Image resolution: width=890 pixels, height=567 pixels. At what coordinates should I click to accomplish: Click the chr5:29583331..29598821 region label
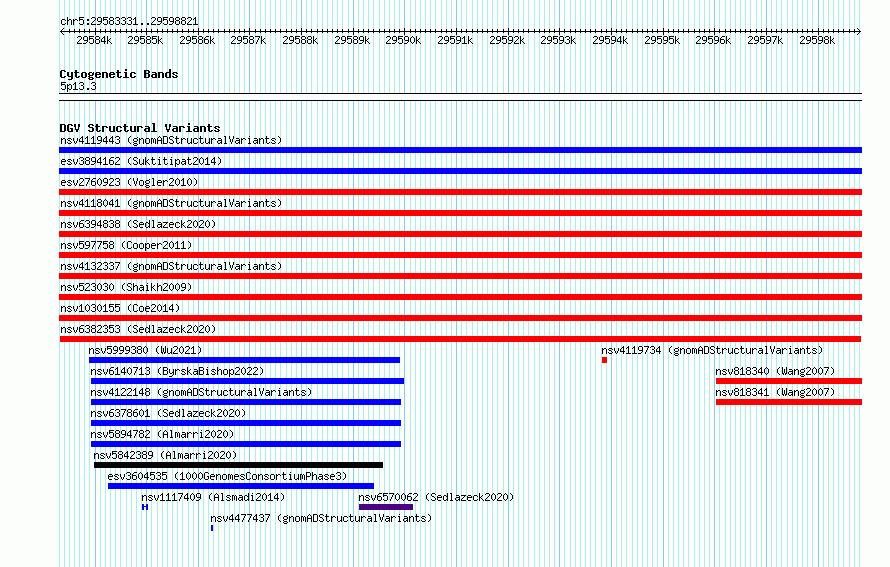(x=129, y=21)
